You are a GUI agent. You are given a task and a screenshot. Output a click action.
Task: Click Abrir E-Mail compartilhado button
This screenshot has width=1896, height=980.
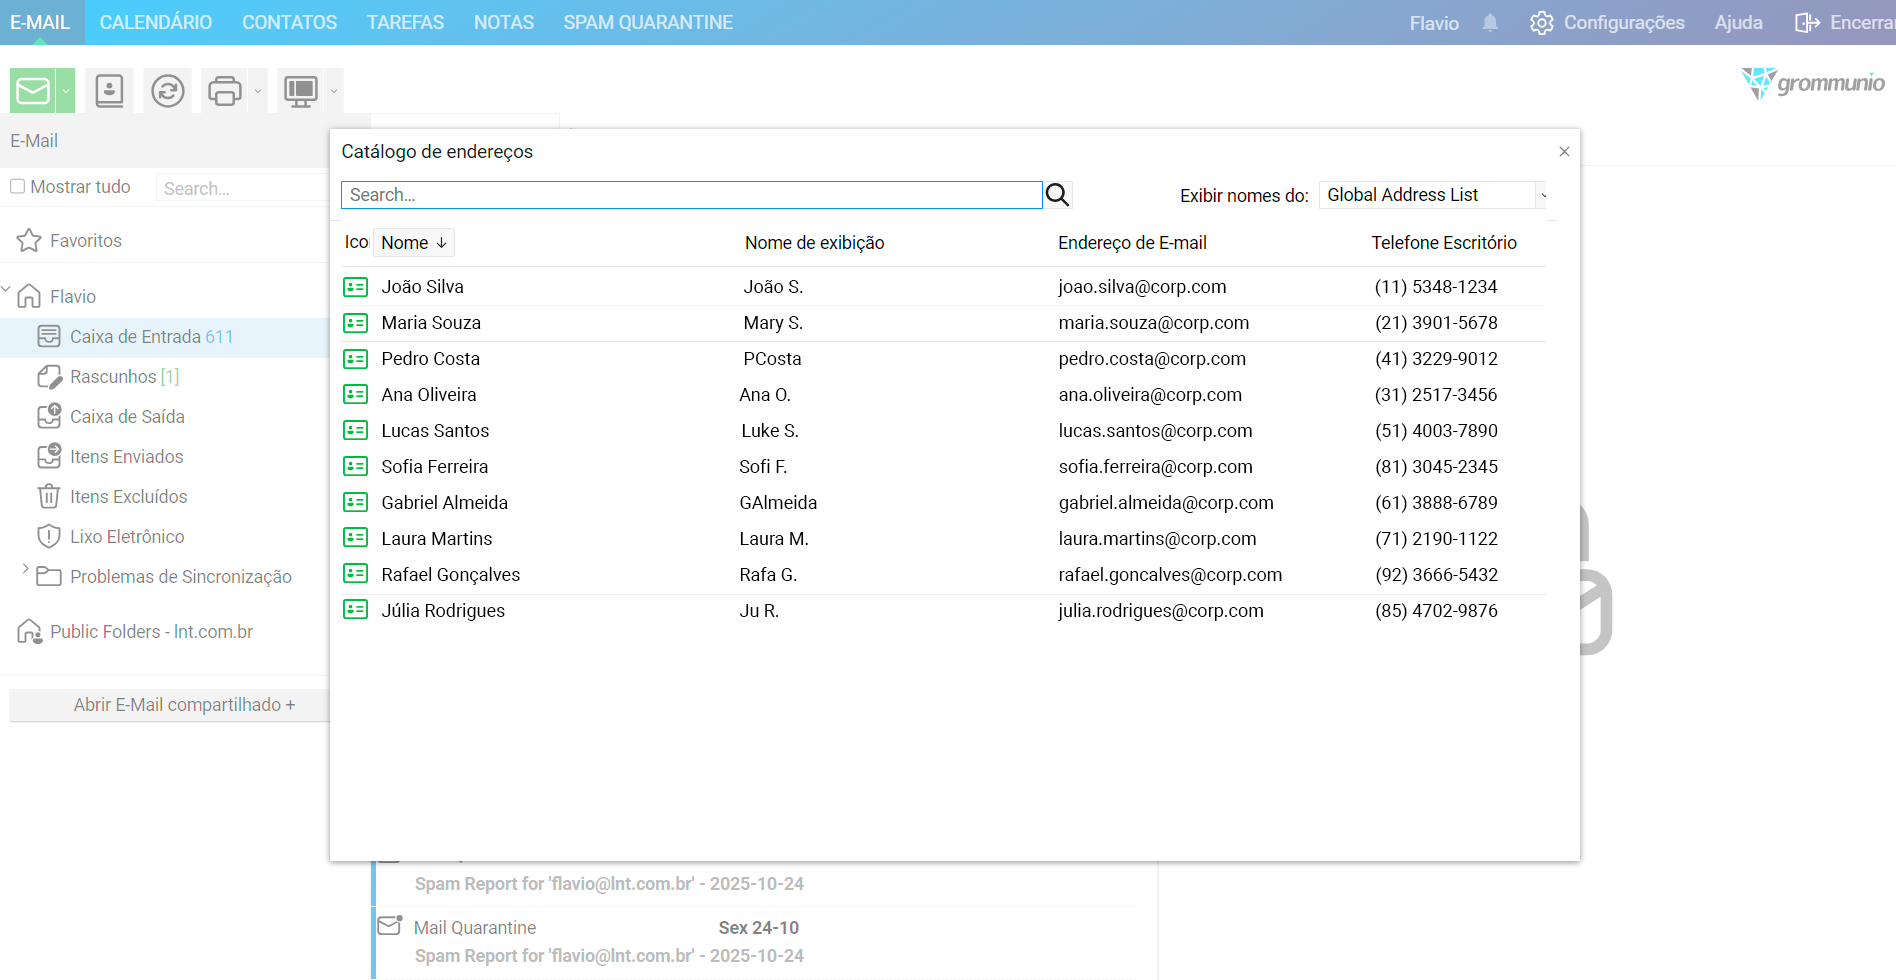tap(184, 705)
